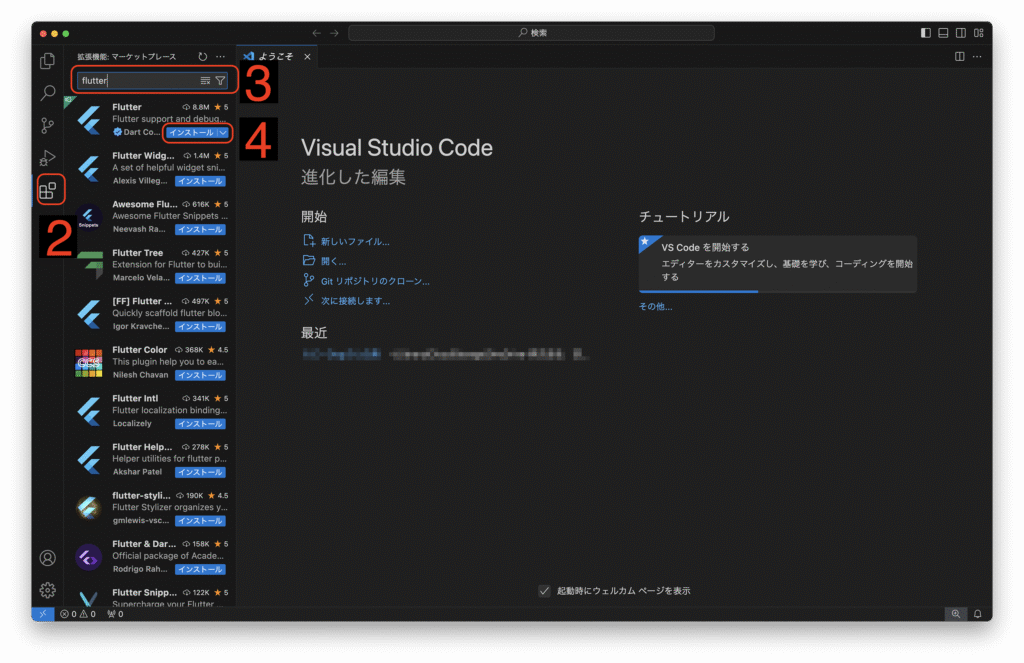Open the VS Code を開始する walkthrough card
The width and height of the screenshot is (1024, 663).
click(x=778, y=264)
